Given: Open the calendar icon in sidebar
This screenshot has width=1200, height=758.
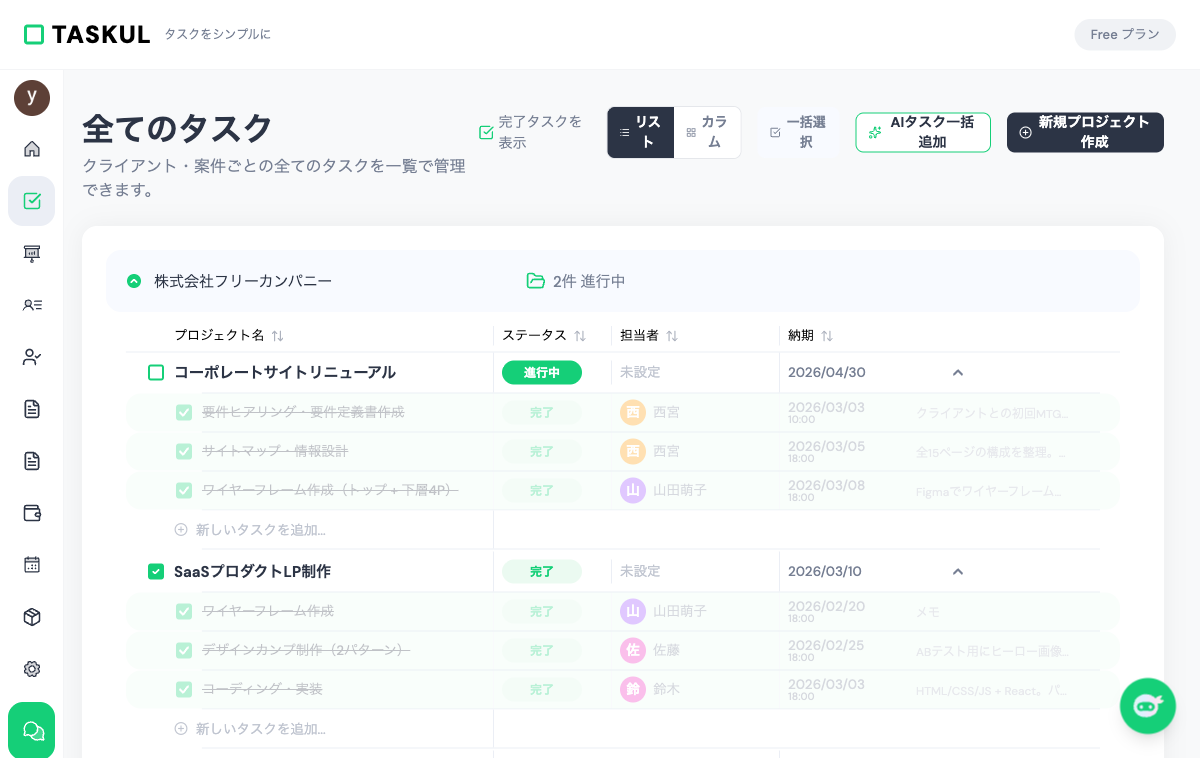Looking at the screenshot, I should [32, 565].
